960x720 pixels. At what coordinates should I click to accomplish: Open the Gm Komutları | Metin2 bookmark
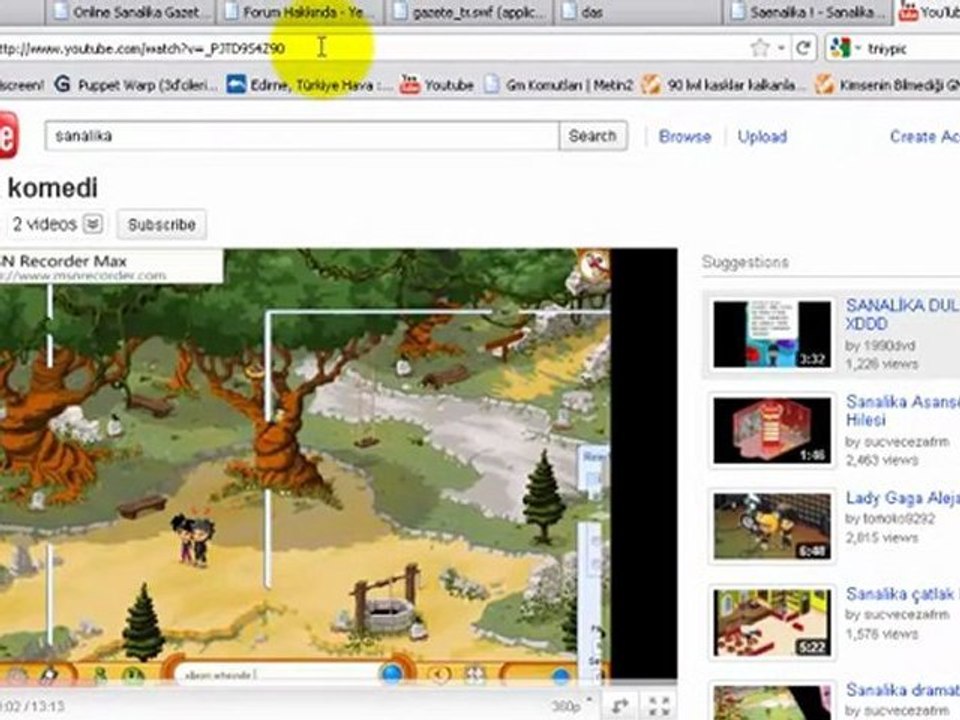(558, 84)
